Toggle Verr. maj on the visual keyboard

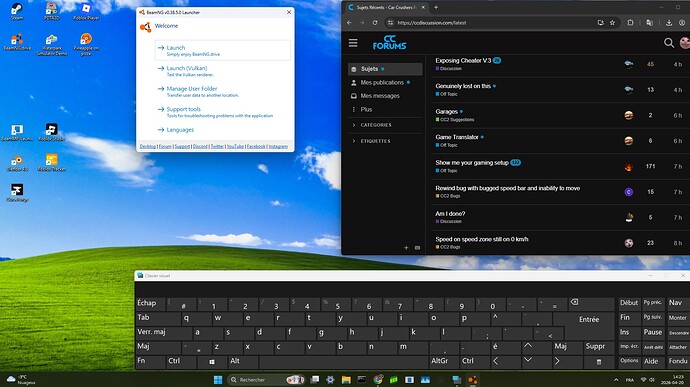[164, 332]
